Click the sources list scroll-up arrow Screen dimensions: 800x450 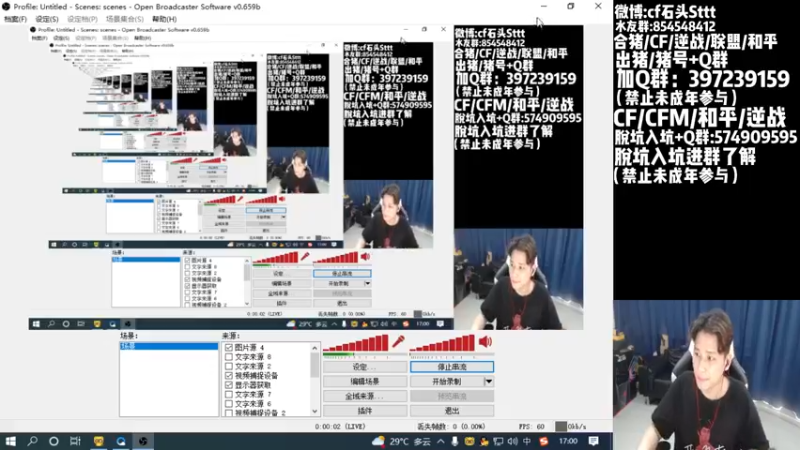[x=315, y=348]
